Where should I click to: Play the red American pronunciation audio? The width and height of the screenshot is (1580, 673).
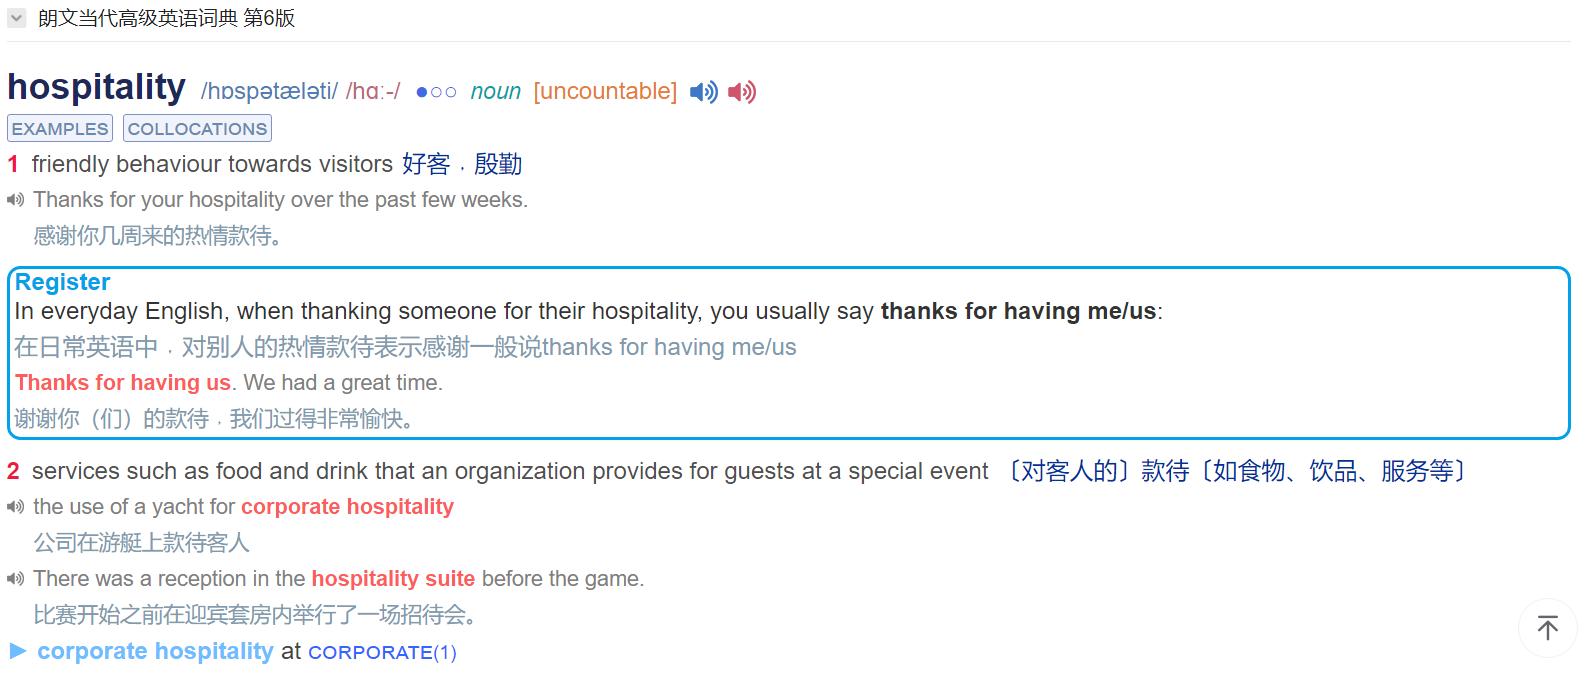tap(742, 92)
